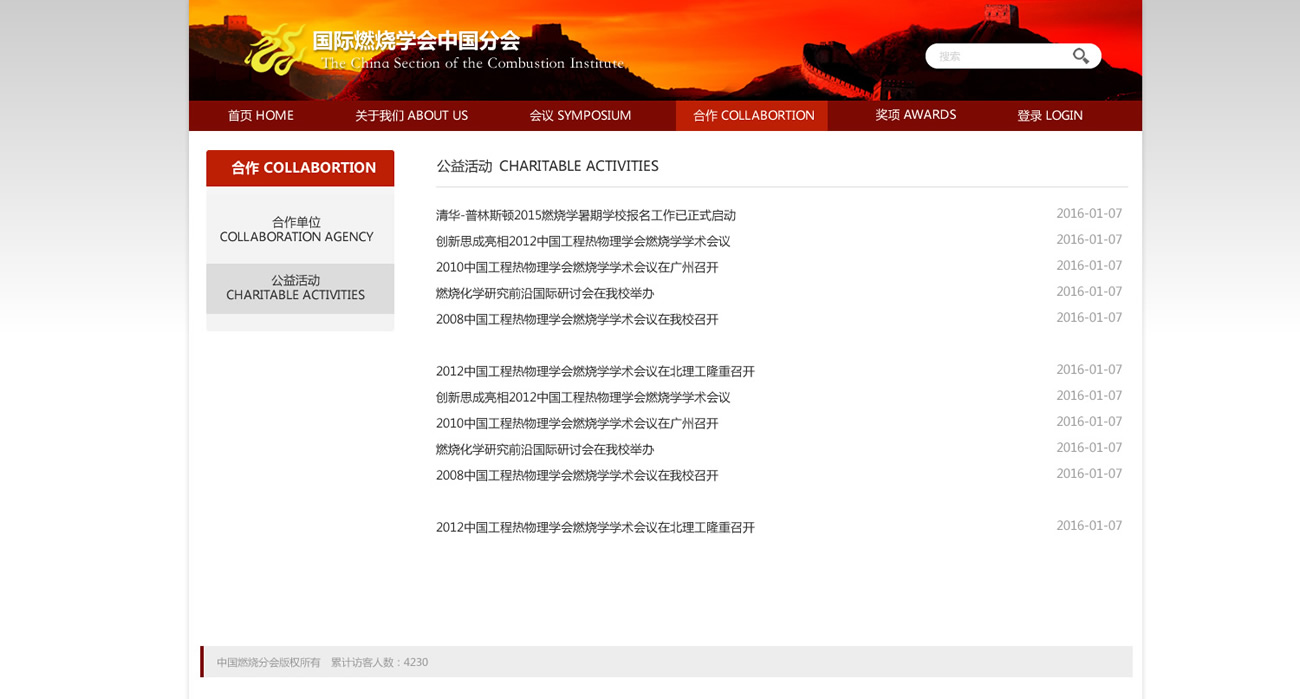Open the first 2012 北理工隆重召开 article
Screen dimensions: 1300x699
594,371
